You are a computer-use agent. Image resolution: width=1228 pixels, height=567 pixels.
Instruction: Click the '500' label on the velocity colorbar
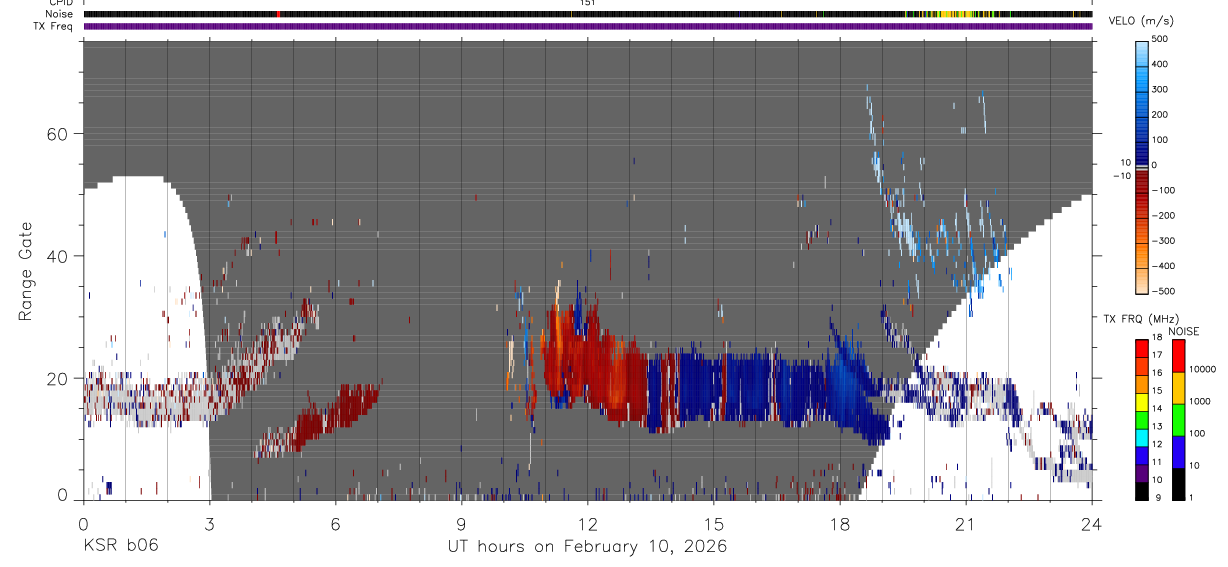coord(1161,39)
